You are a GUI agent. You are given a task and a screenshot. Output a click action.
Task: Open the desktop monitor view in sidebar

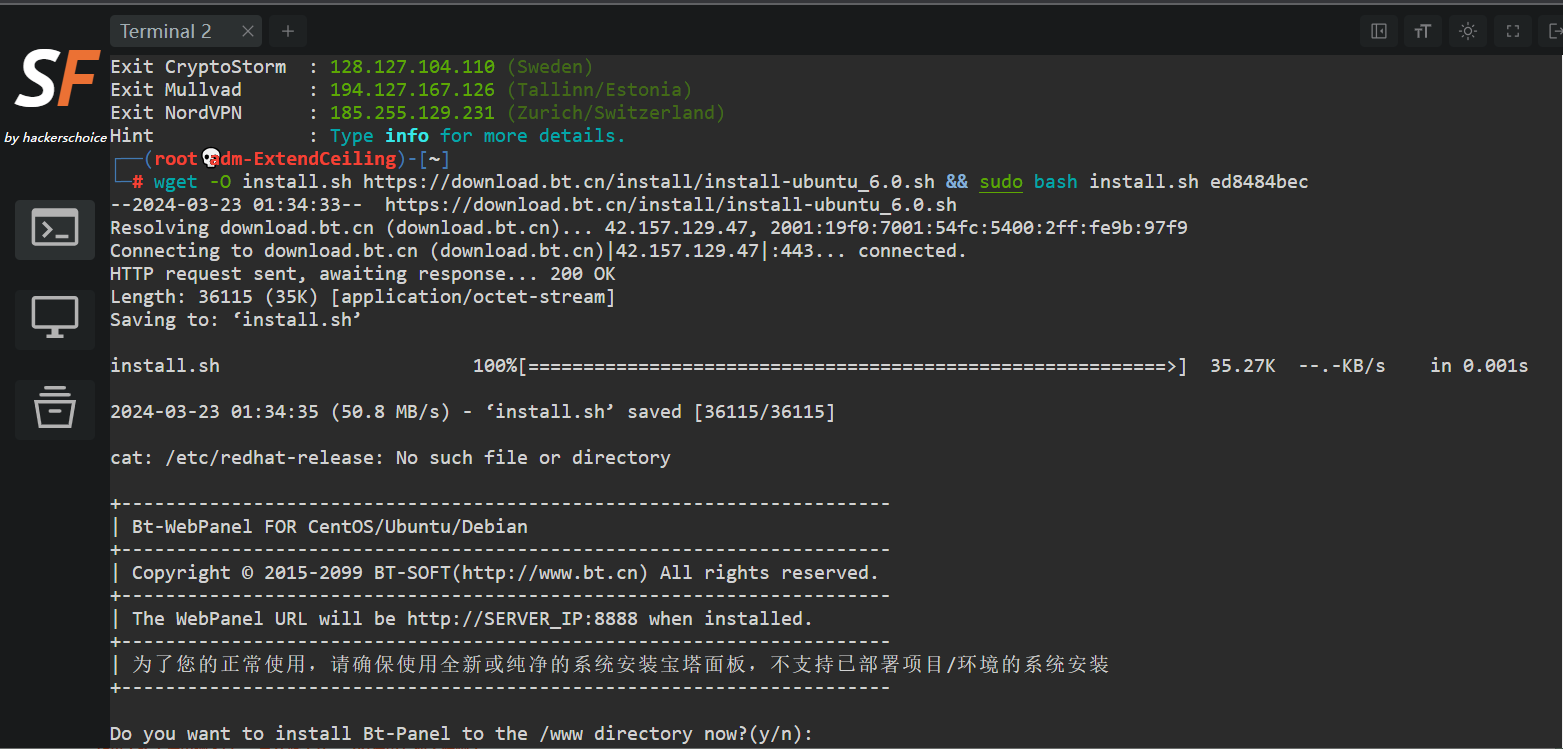click(55, 319)
